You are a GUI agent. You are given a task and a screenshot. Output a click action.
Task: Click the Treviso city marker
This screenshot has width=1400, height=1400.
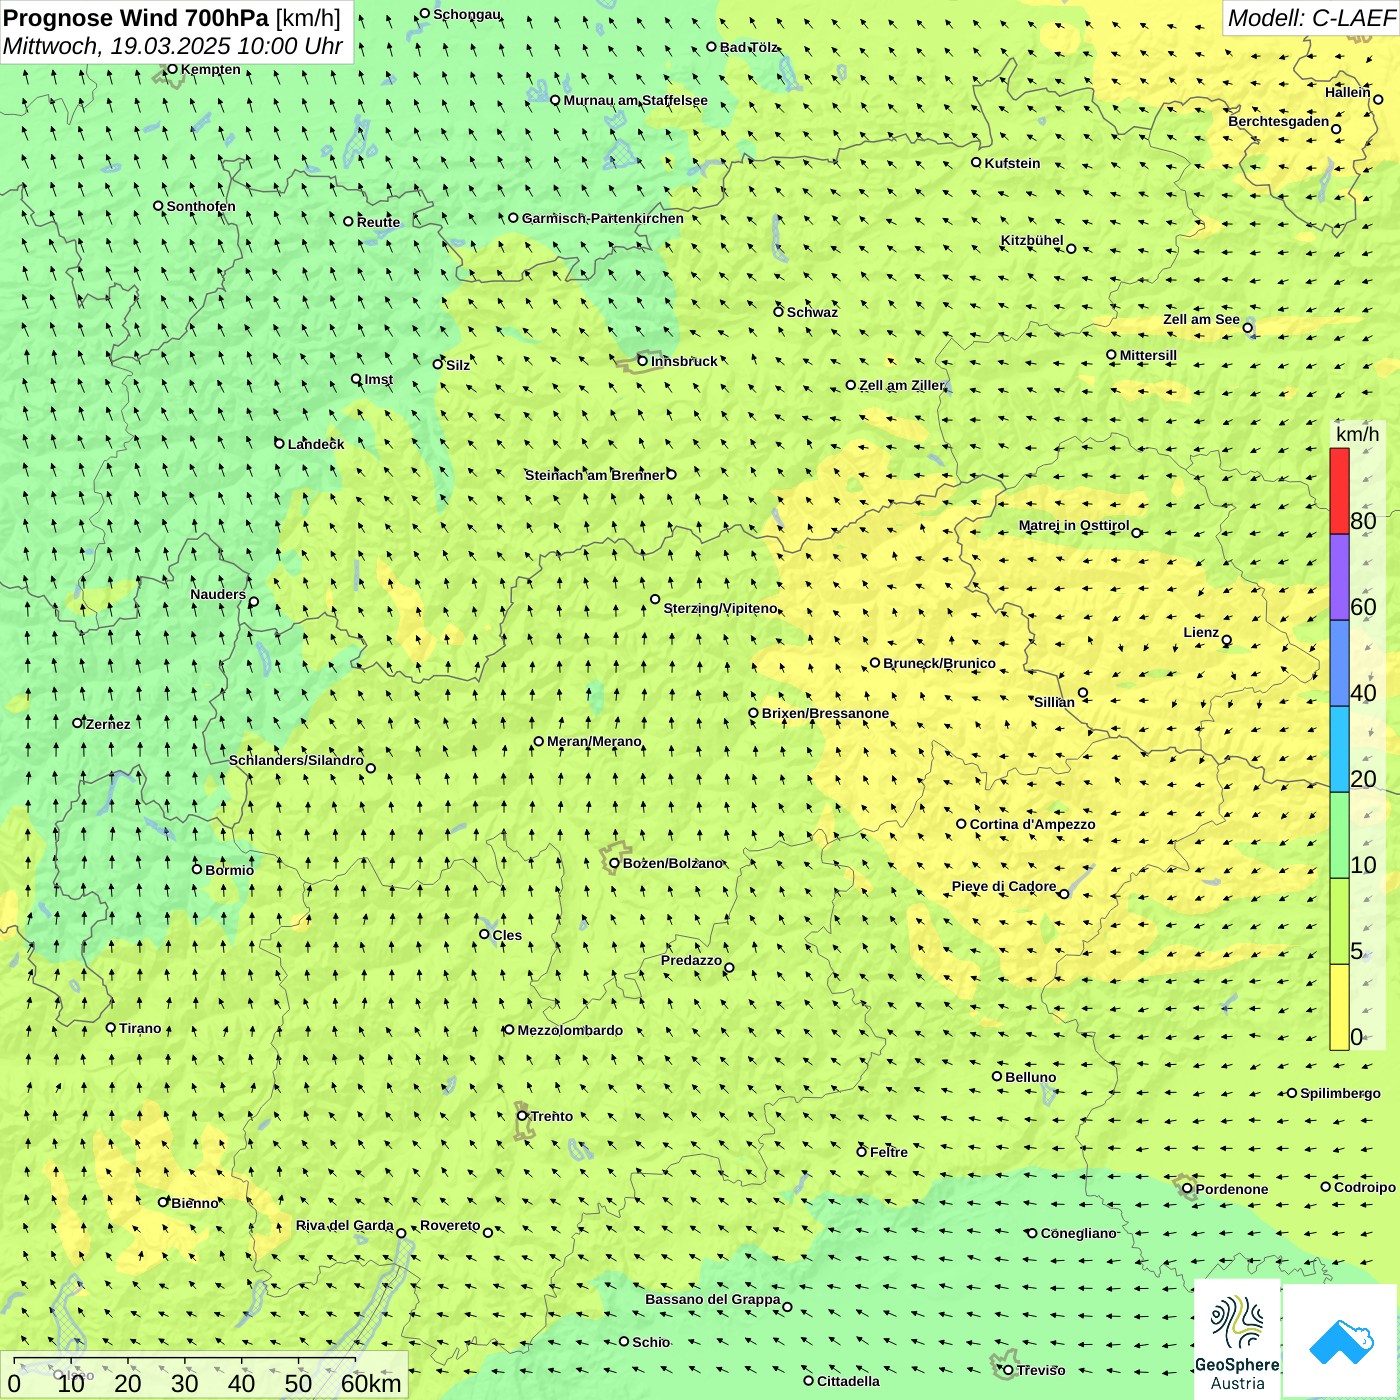[1008, 1370]
